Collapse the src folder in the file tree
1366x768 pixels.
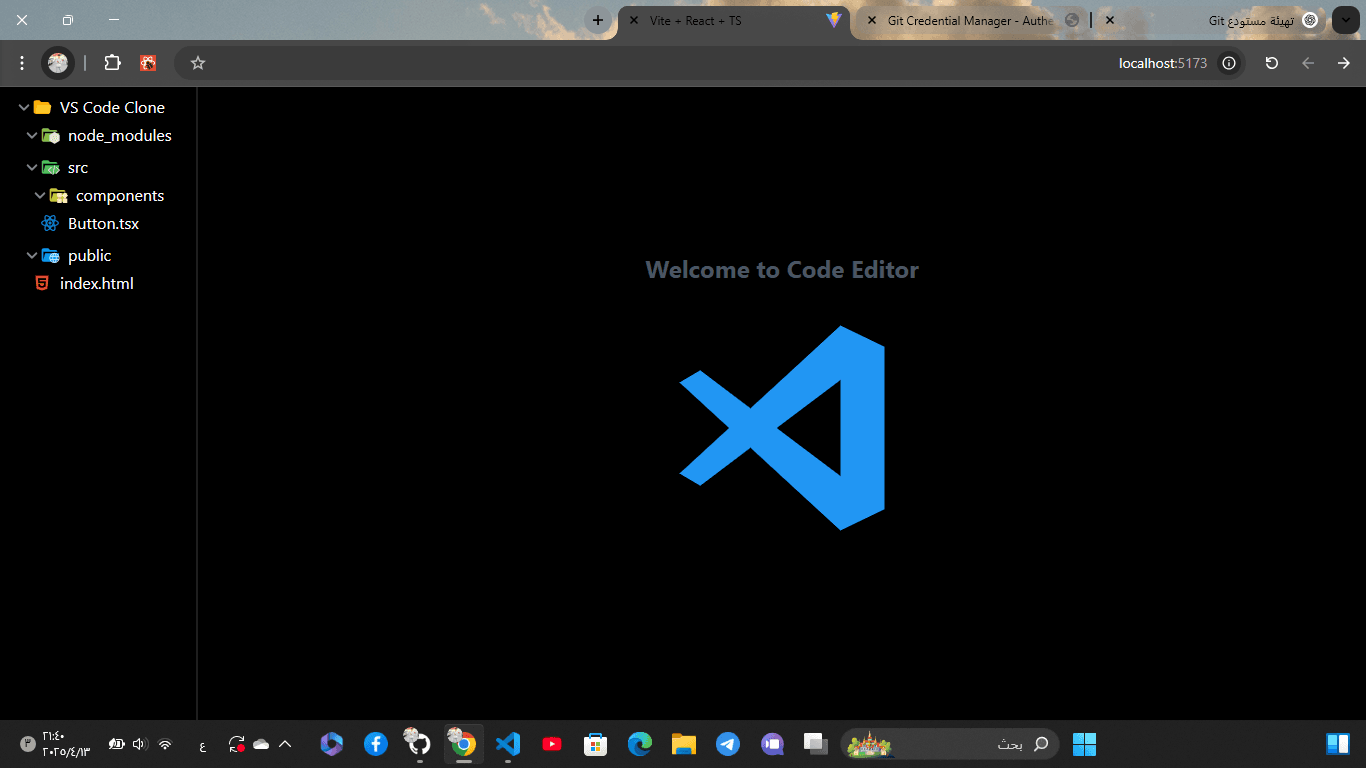point(31,167)
